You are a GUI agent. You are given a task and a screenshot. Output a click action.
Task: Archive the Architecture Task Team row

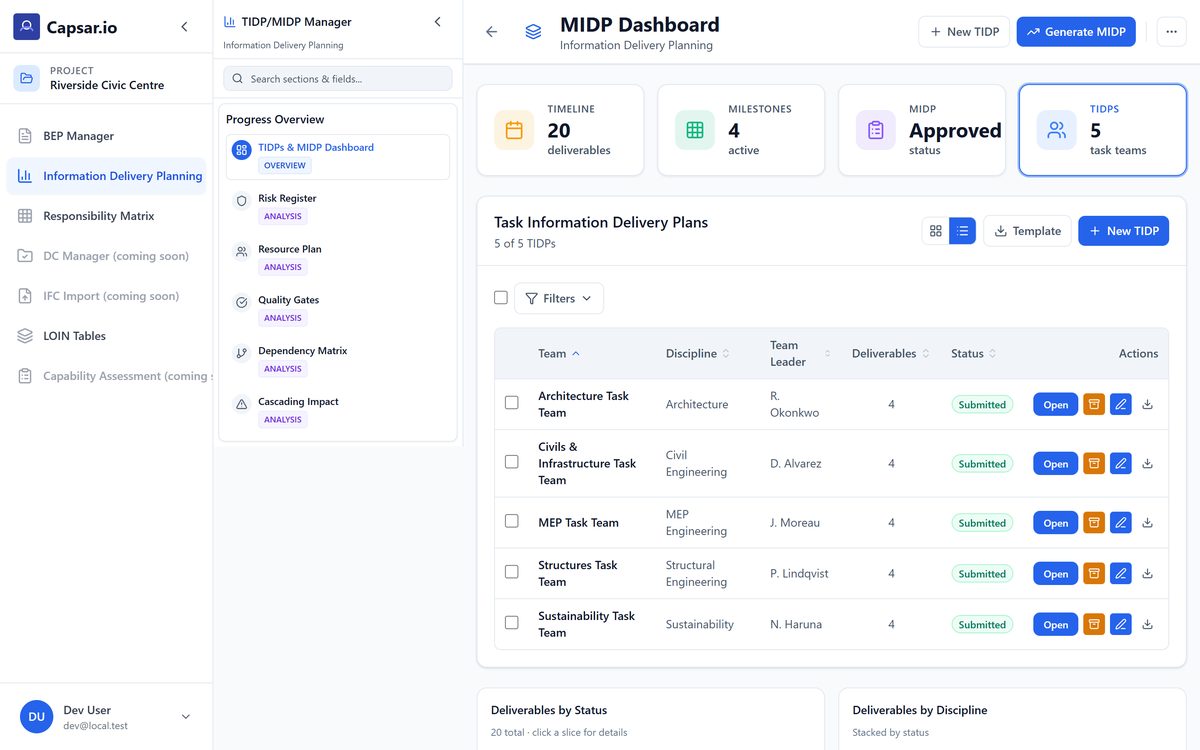tap(1094, 404)
